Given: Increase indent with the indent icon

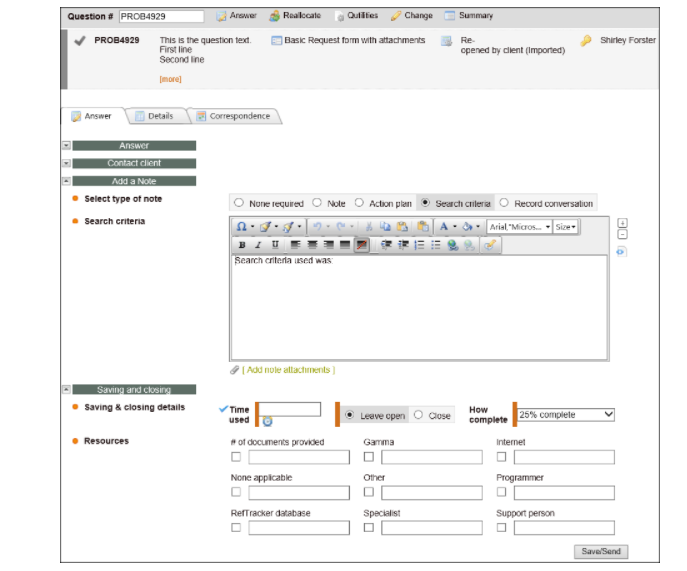Looking at the screenshot, I should point(386,245).
